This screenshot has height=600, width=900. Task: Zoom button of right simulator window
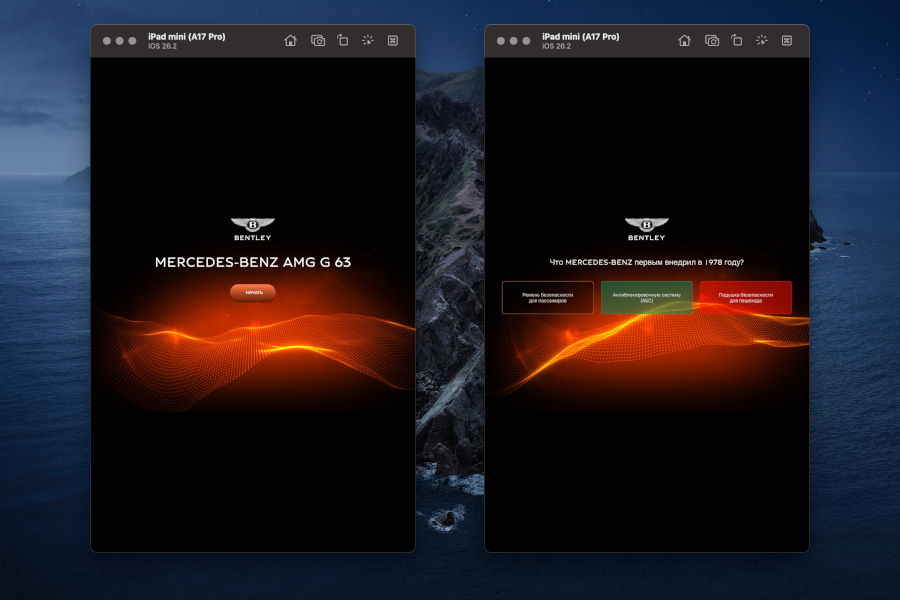coord(526,41)
